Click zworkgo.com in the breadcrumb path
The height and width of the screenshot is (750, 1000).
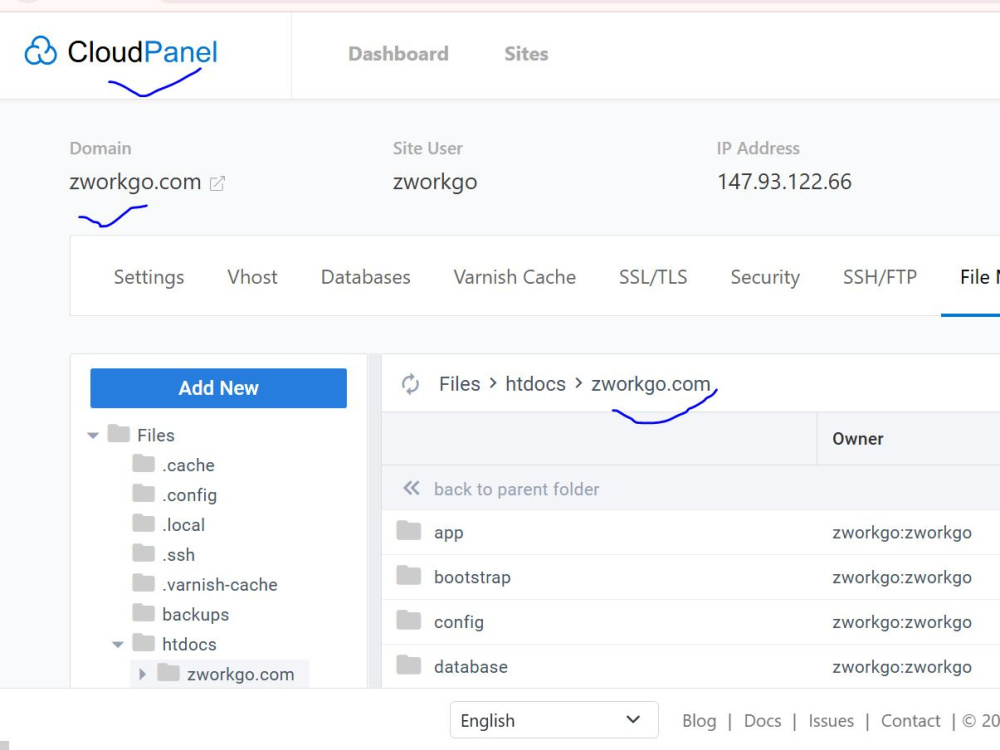tap(651, 384)
